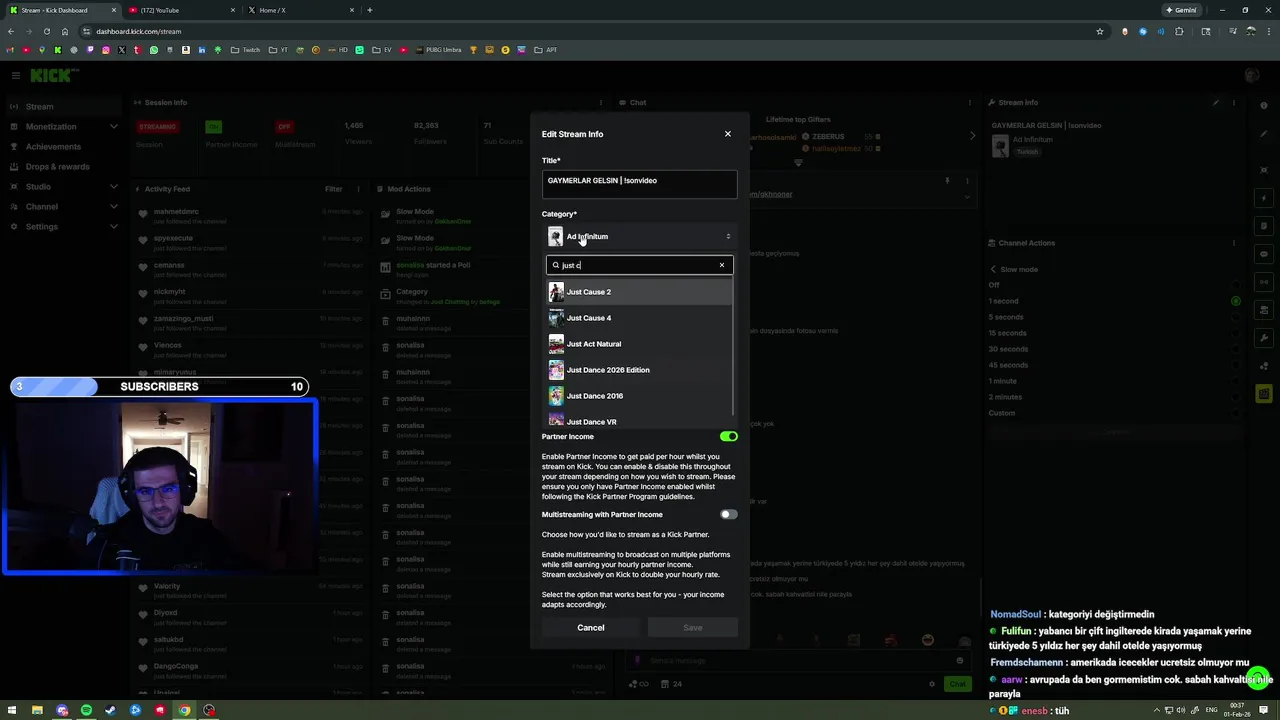
Task: Select Just Cause 2 from results
Action: point(640,292)
